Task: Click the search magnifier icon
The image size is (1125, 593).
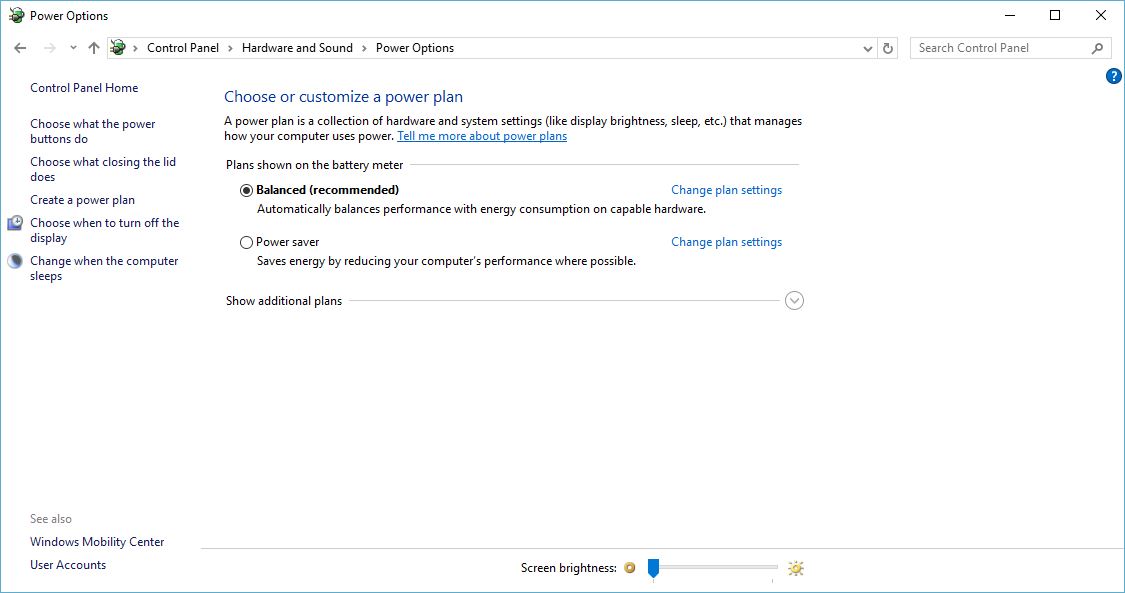Action: click(1097, 48)
